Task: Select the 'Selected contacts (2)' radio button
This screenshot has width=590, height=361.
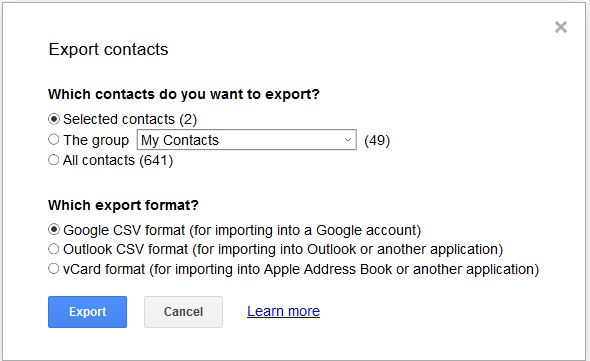Action: 54,119
